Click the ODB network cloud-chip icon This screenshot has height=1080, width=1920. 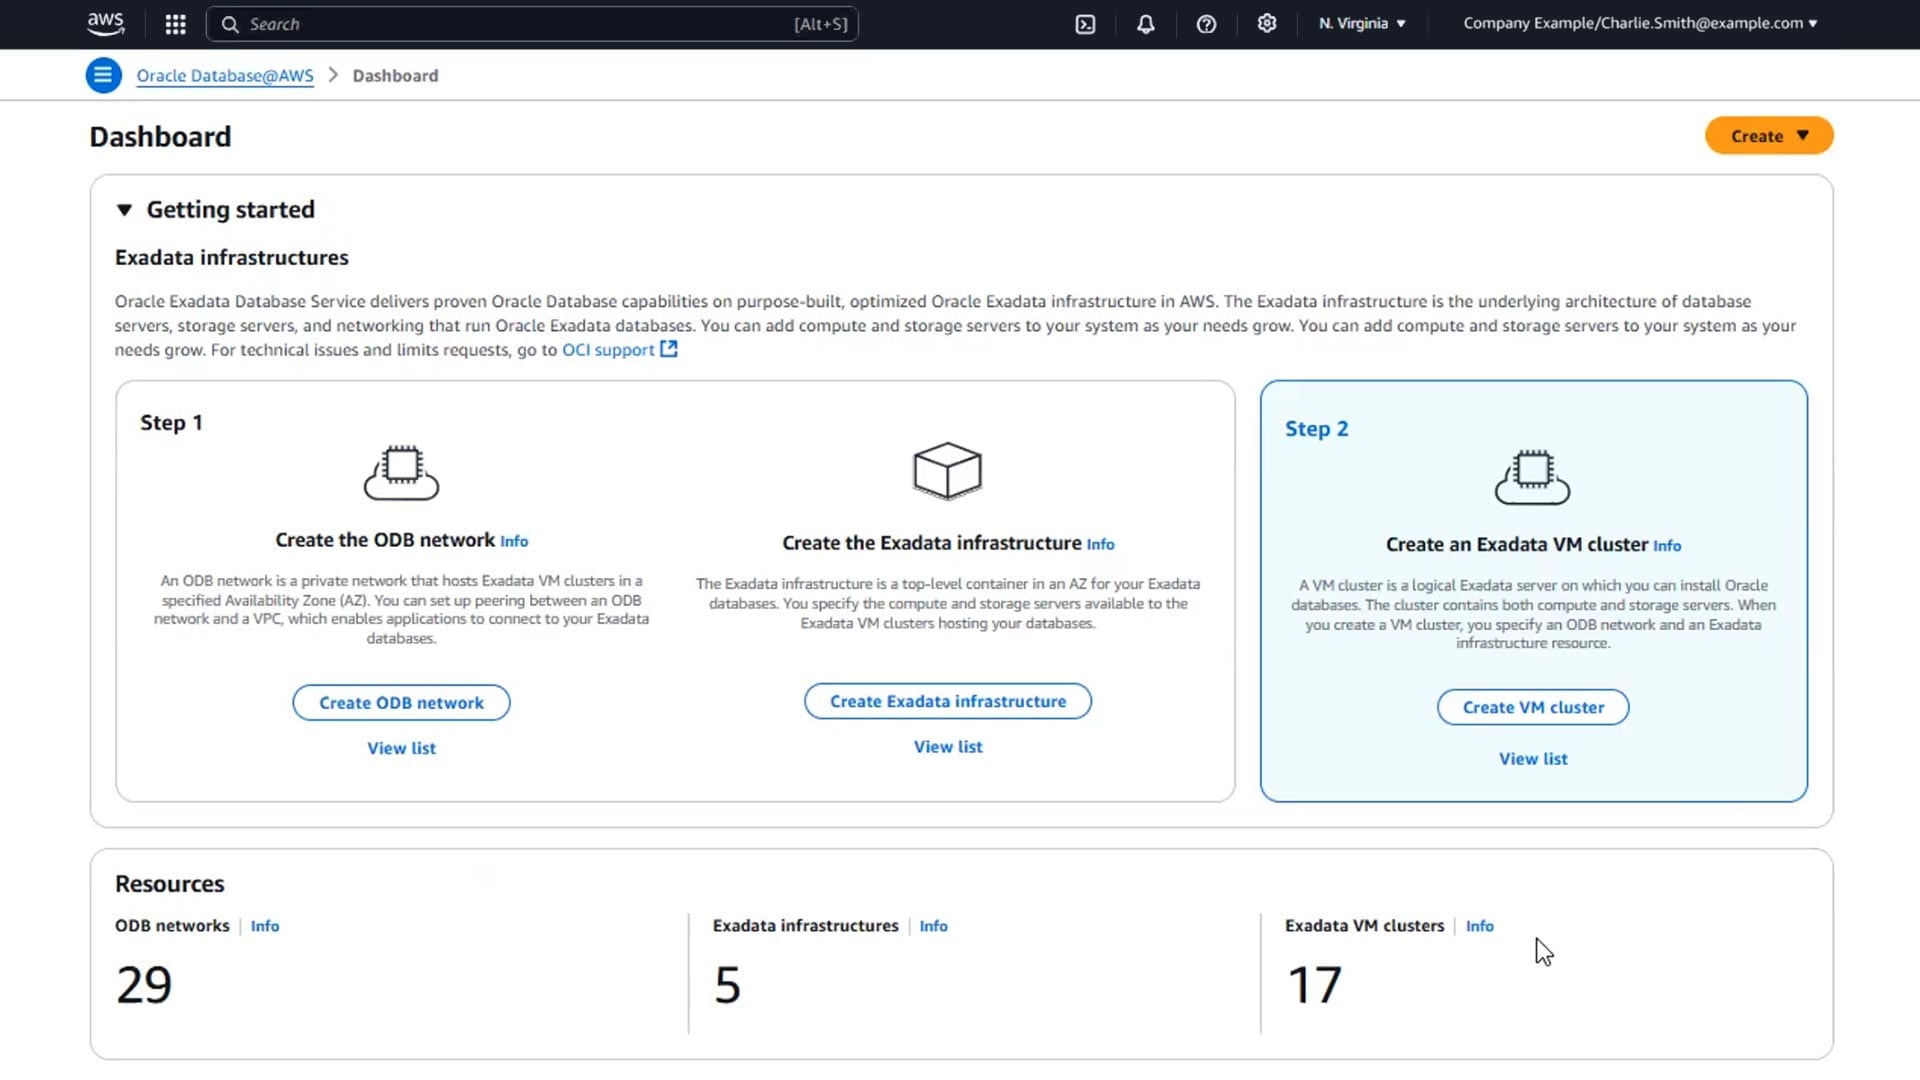pyautogui.click(x=400, y=472)
